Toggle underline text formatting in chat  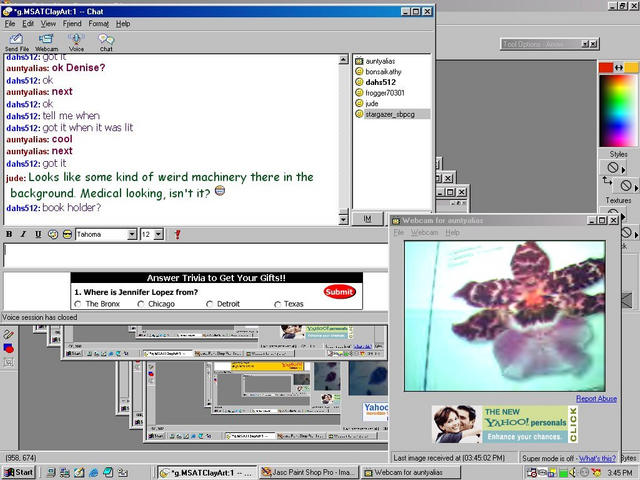38,234
